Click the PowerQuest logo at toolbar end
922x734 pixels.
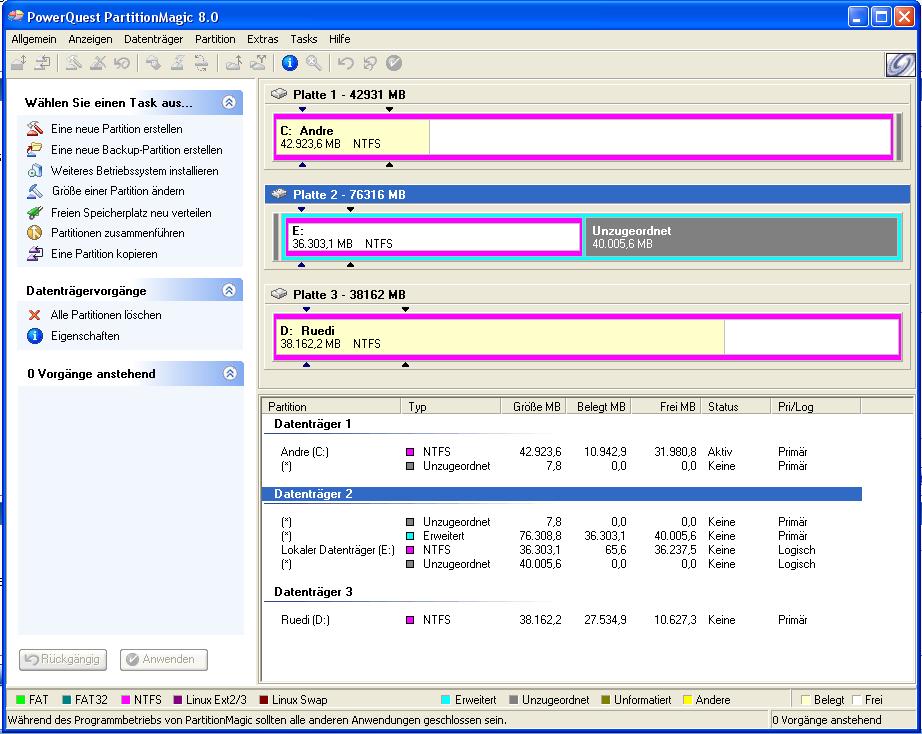(x=900, y=64)
